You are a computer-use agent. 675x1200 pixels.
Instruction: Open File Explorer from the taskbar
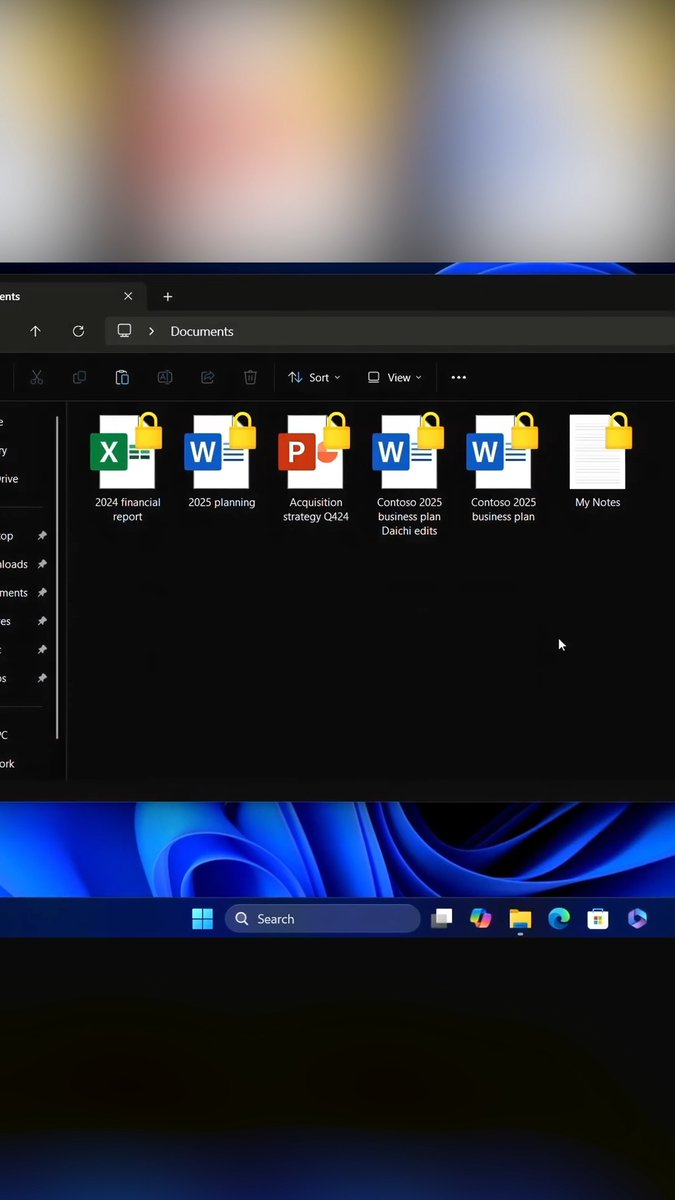point(520,919)
